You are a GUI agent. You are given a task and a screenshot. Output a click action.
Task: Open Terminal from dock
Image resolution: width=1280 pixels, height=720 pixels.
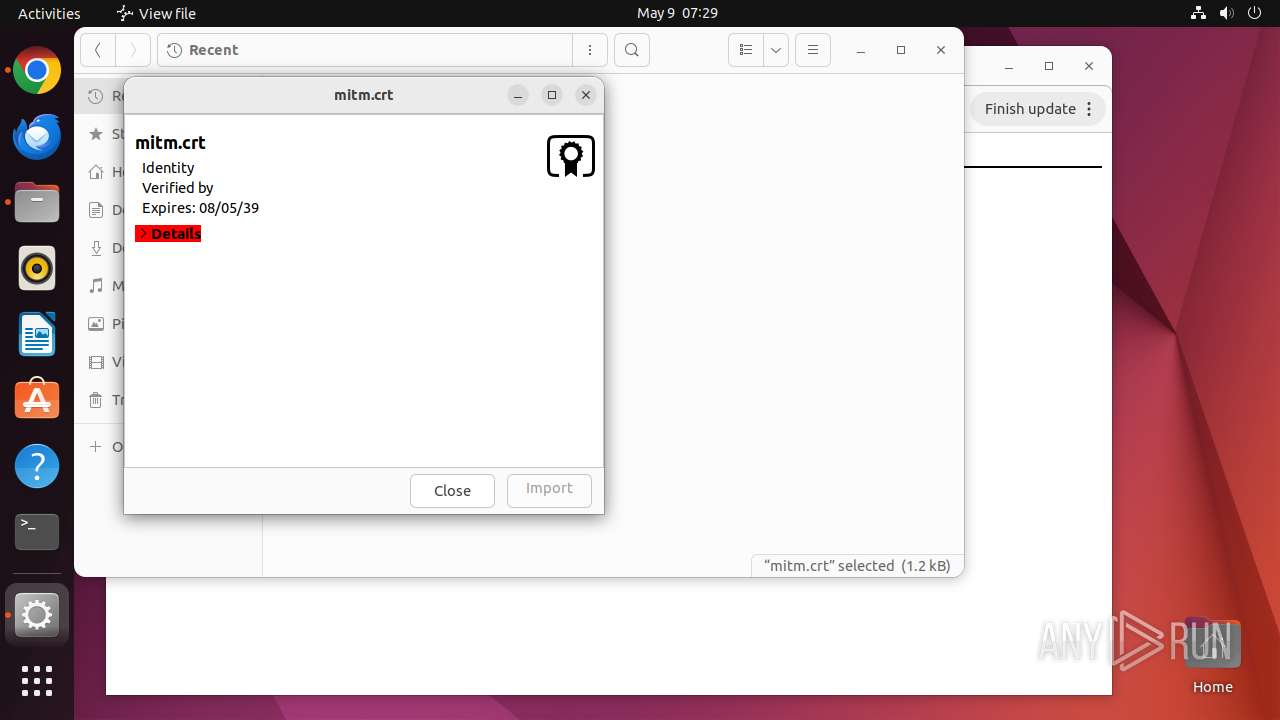(37, 532)
